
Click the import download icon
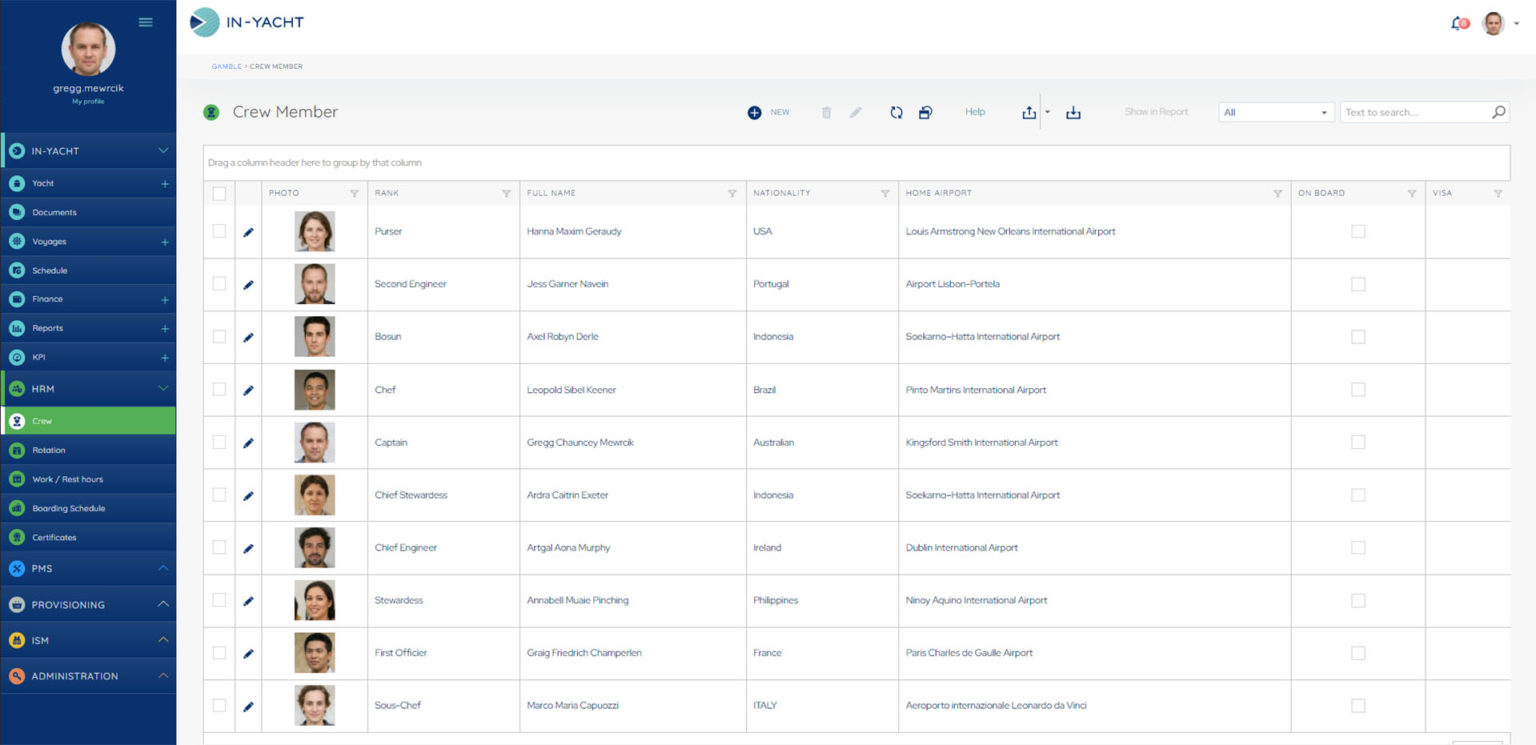pos(1073,113)
